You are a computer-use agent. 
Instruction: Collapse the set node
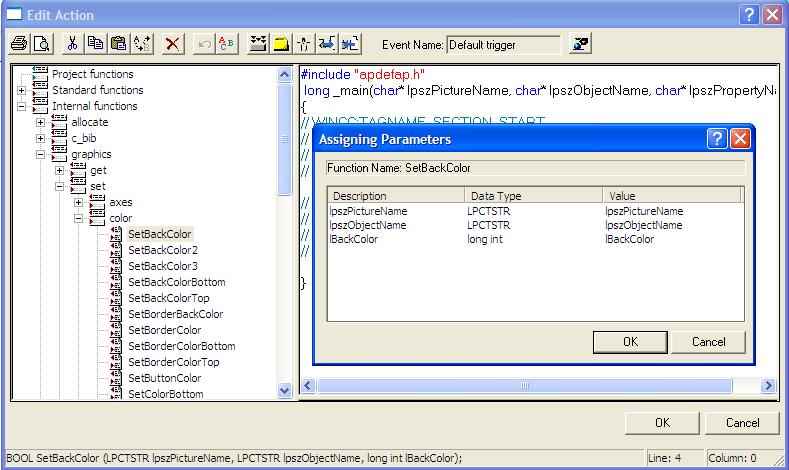point(60,187)
